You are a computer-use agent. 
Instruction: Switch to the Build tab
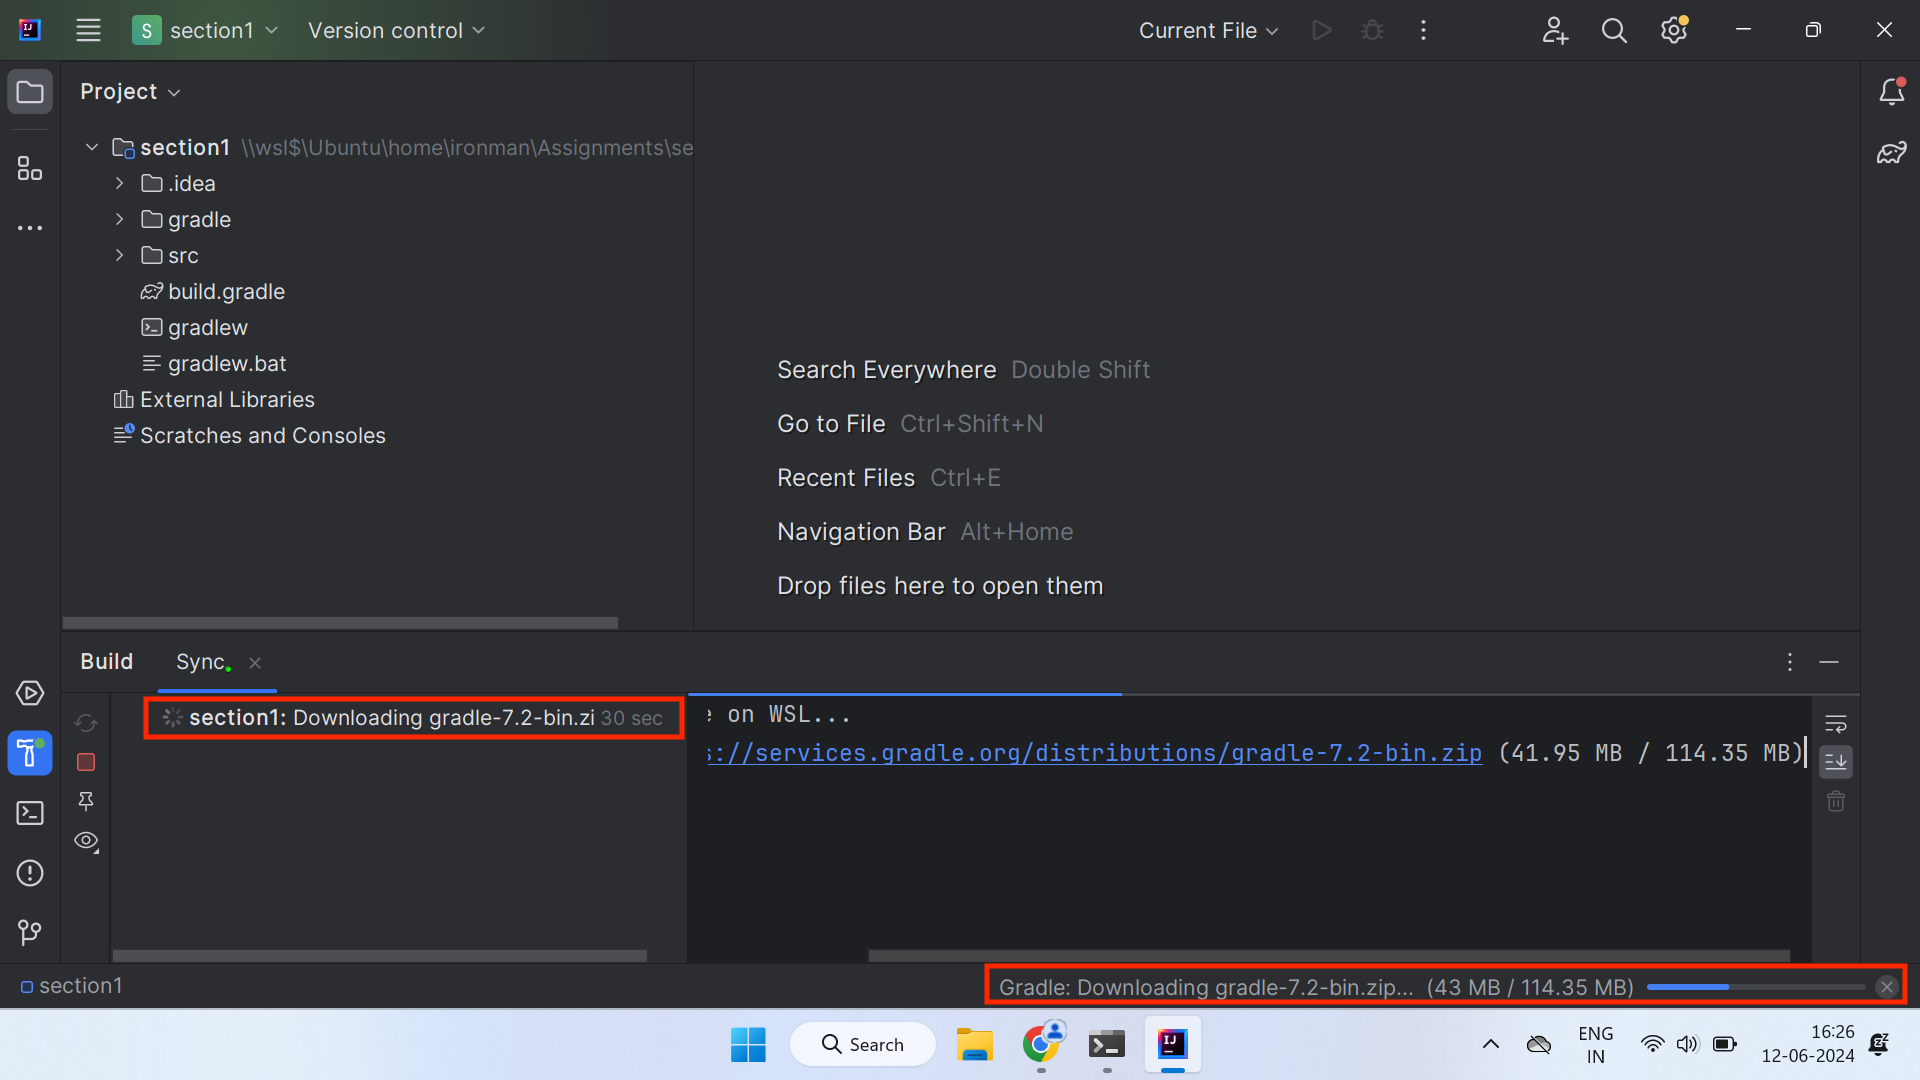pyautogui.click(x=106, y=662)
